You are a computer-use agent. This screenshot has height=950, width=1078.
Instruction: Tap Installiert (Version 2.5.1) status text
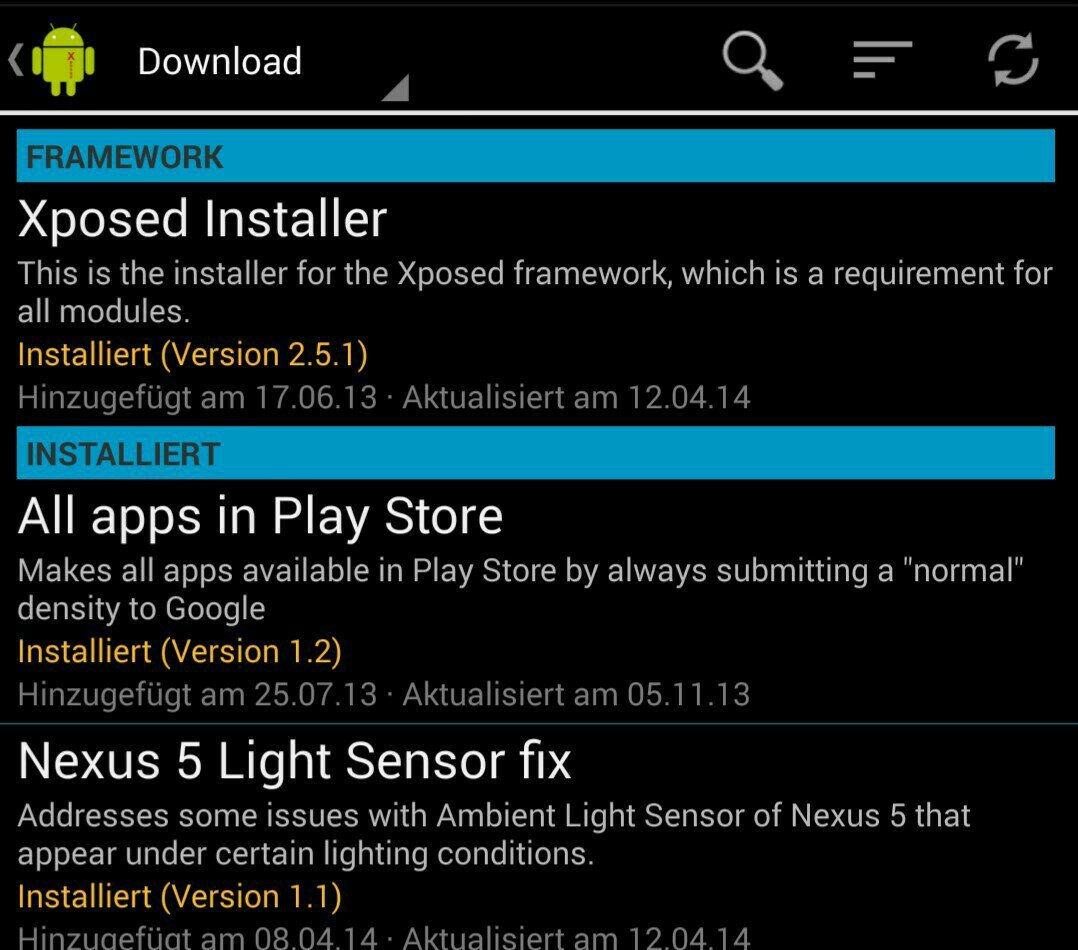coord(192,355)
